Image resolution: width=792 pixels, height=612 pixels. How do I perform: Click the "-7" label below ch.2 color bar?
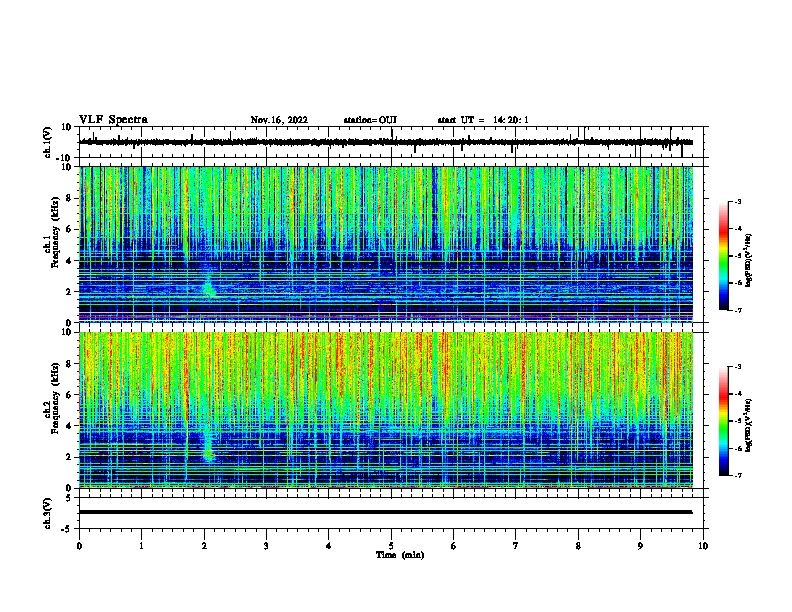[x=737, y=475]
